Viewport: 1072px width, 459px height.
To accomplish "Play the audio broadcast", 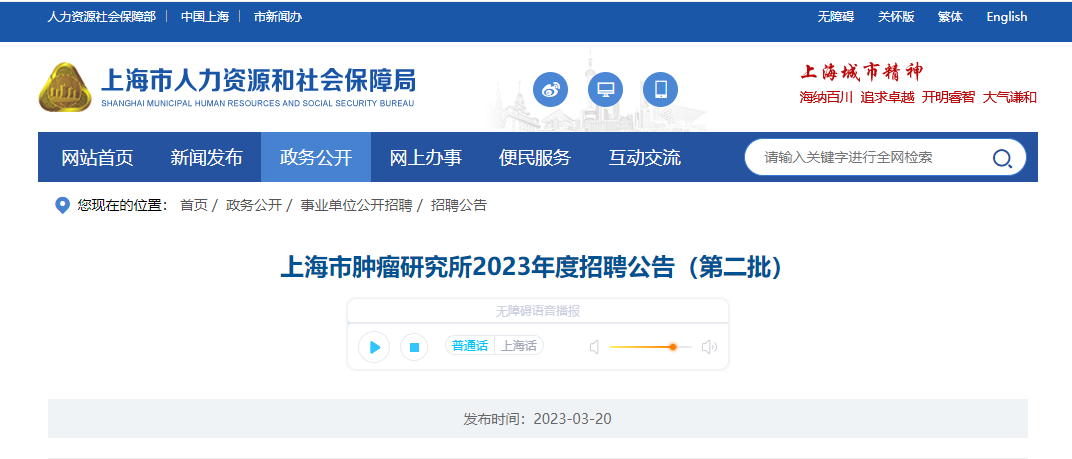I will point(374,347).
